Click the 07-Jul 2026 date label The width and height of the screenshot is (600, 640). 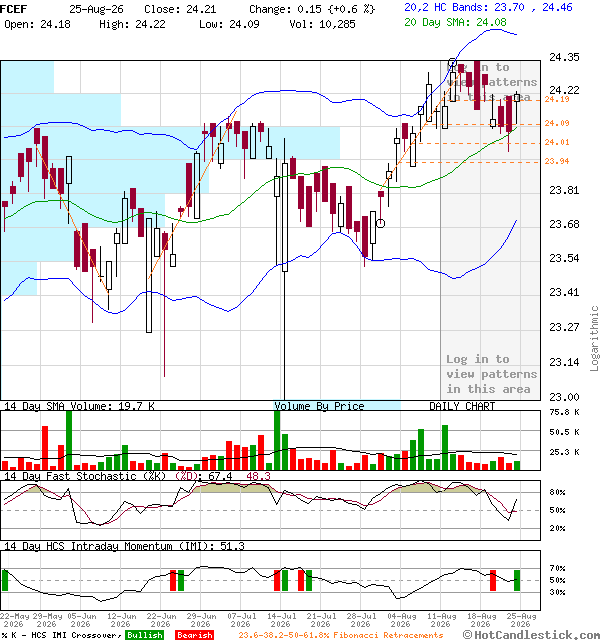242,620
